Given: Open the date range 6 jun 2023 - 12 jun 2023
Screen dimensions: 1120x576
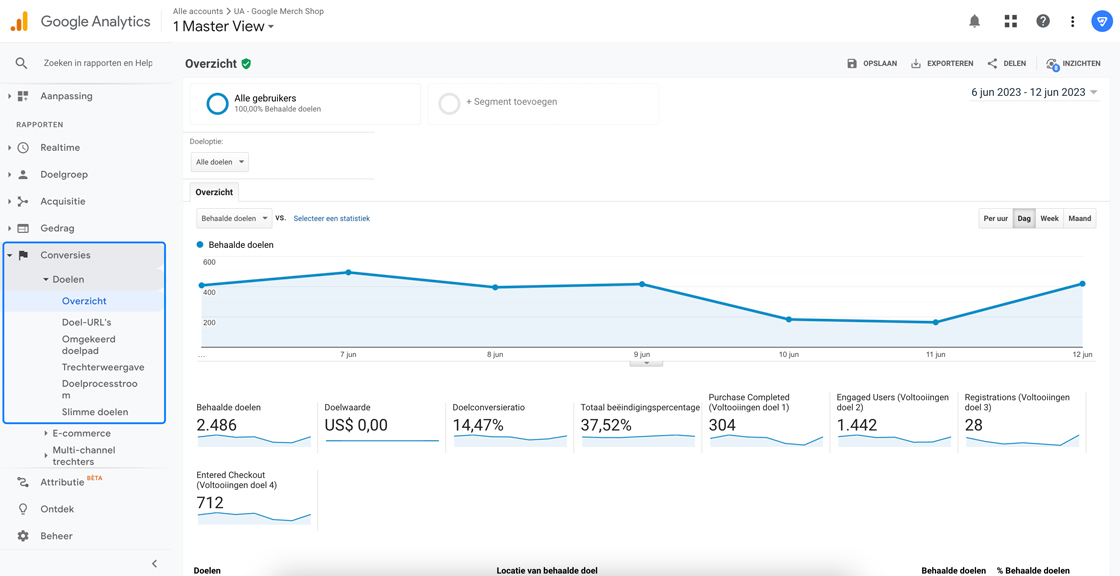Looking at the screenshot, I should pyautogui.click(x=1034, y=92).
